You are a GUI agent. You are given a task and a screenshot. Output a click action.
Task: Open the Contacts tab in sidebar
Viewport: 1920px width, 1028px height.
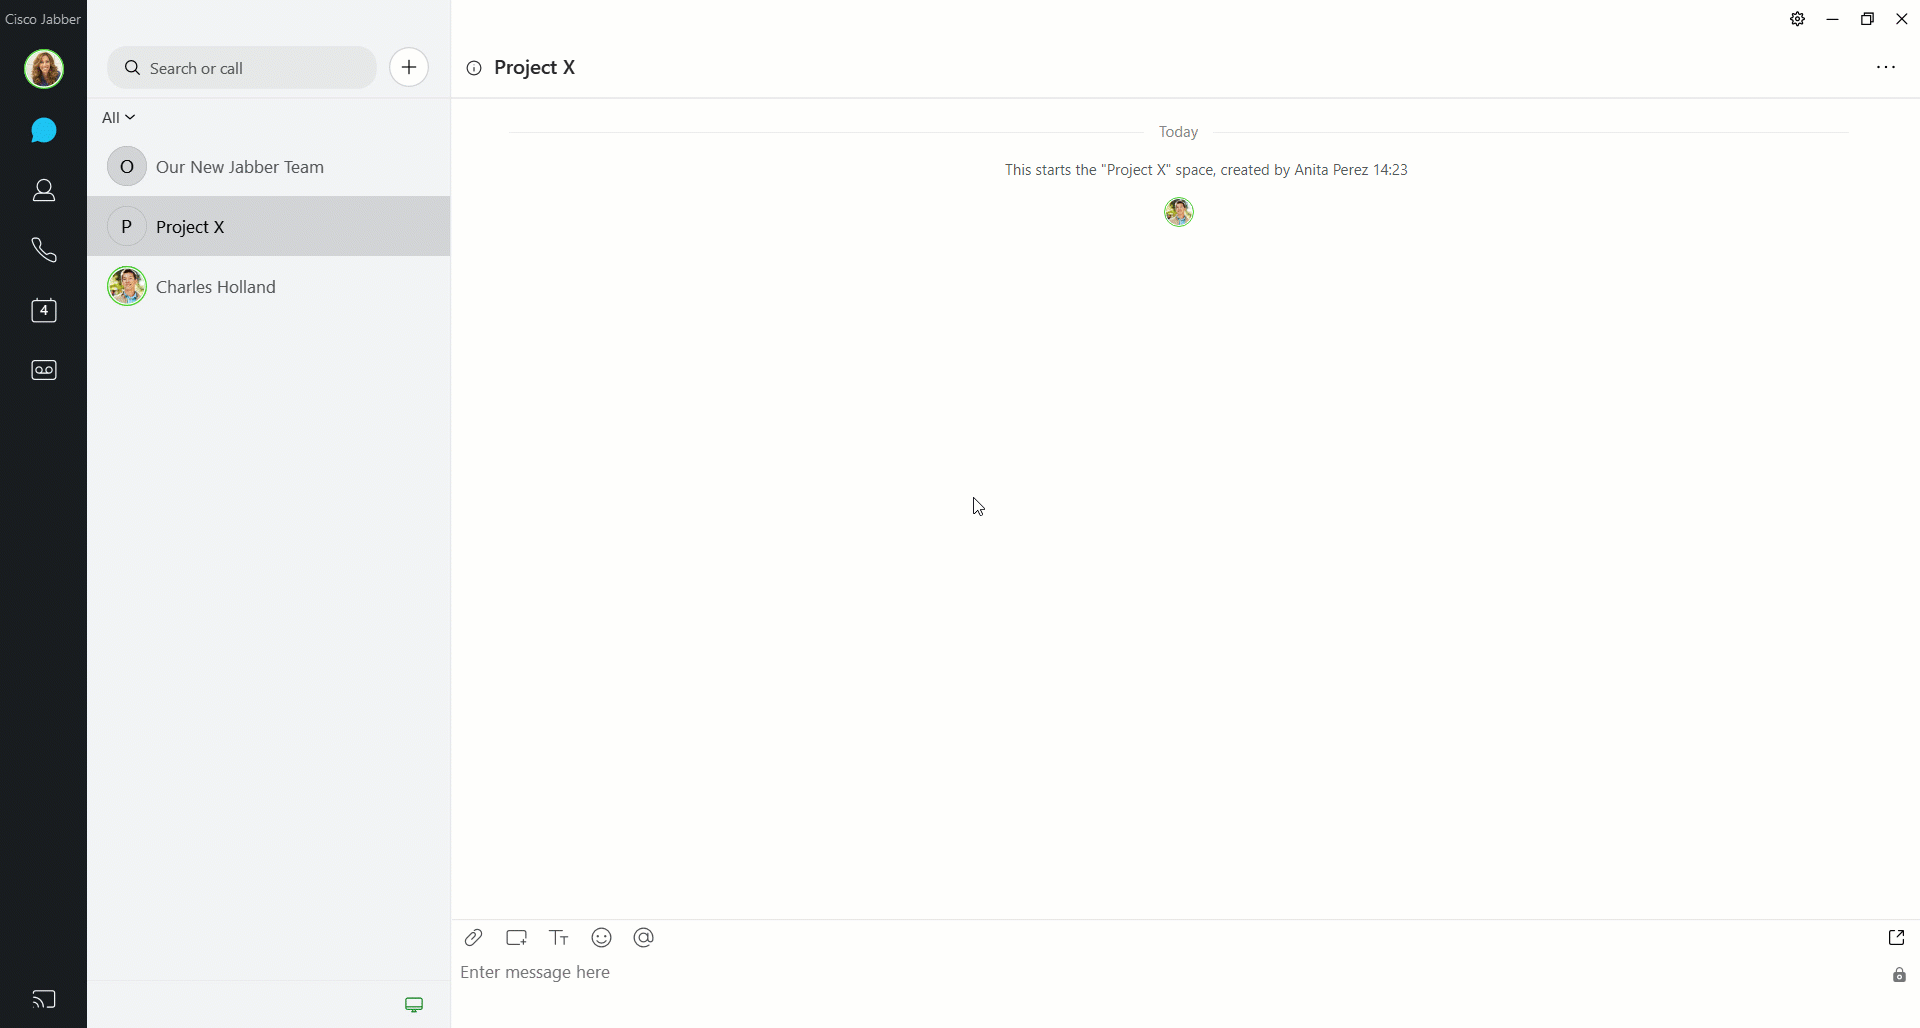click(43, 190)
